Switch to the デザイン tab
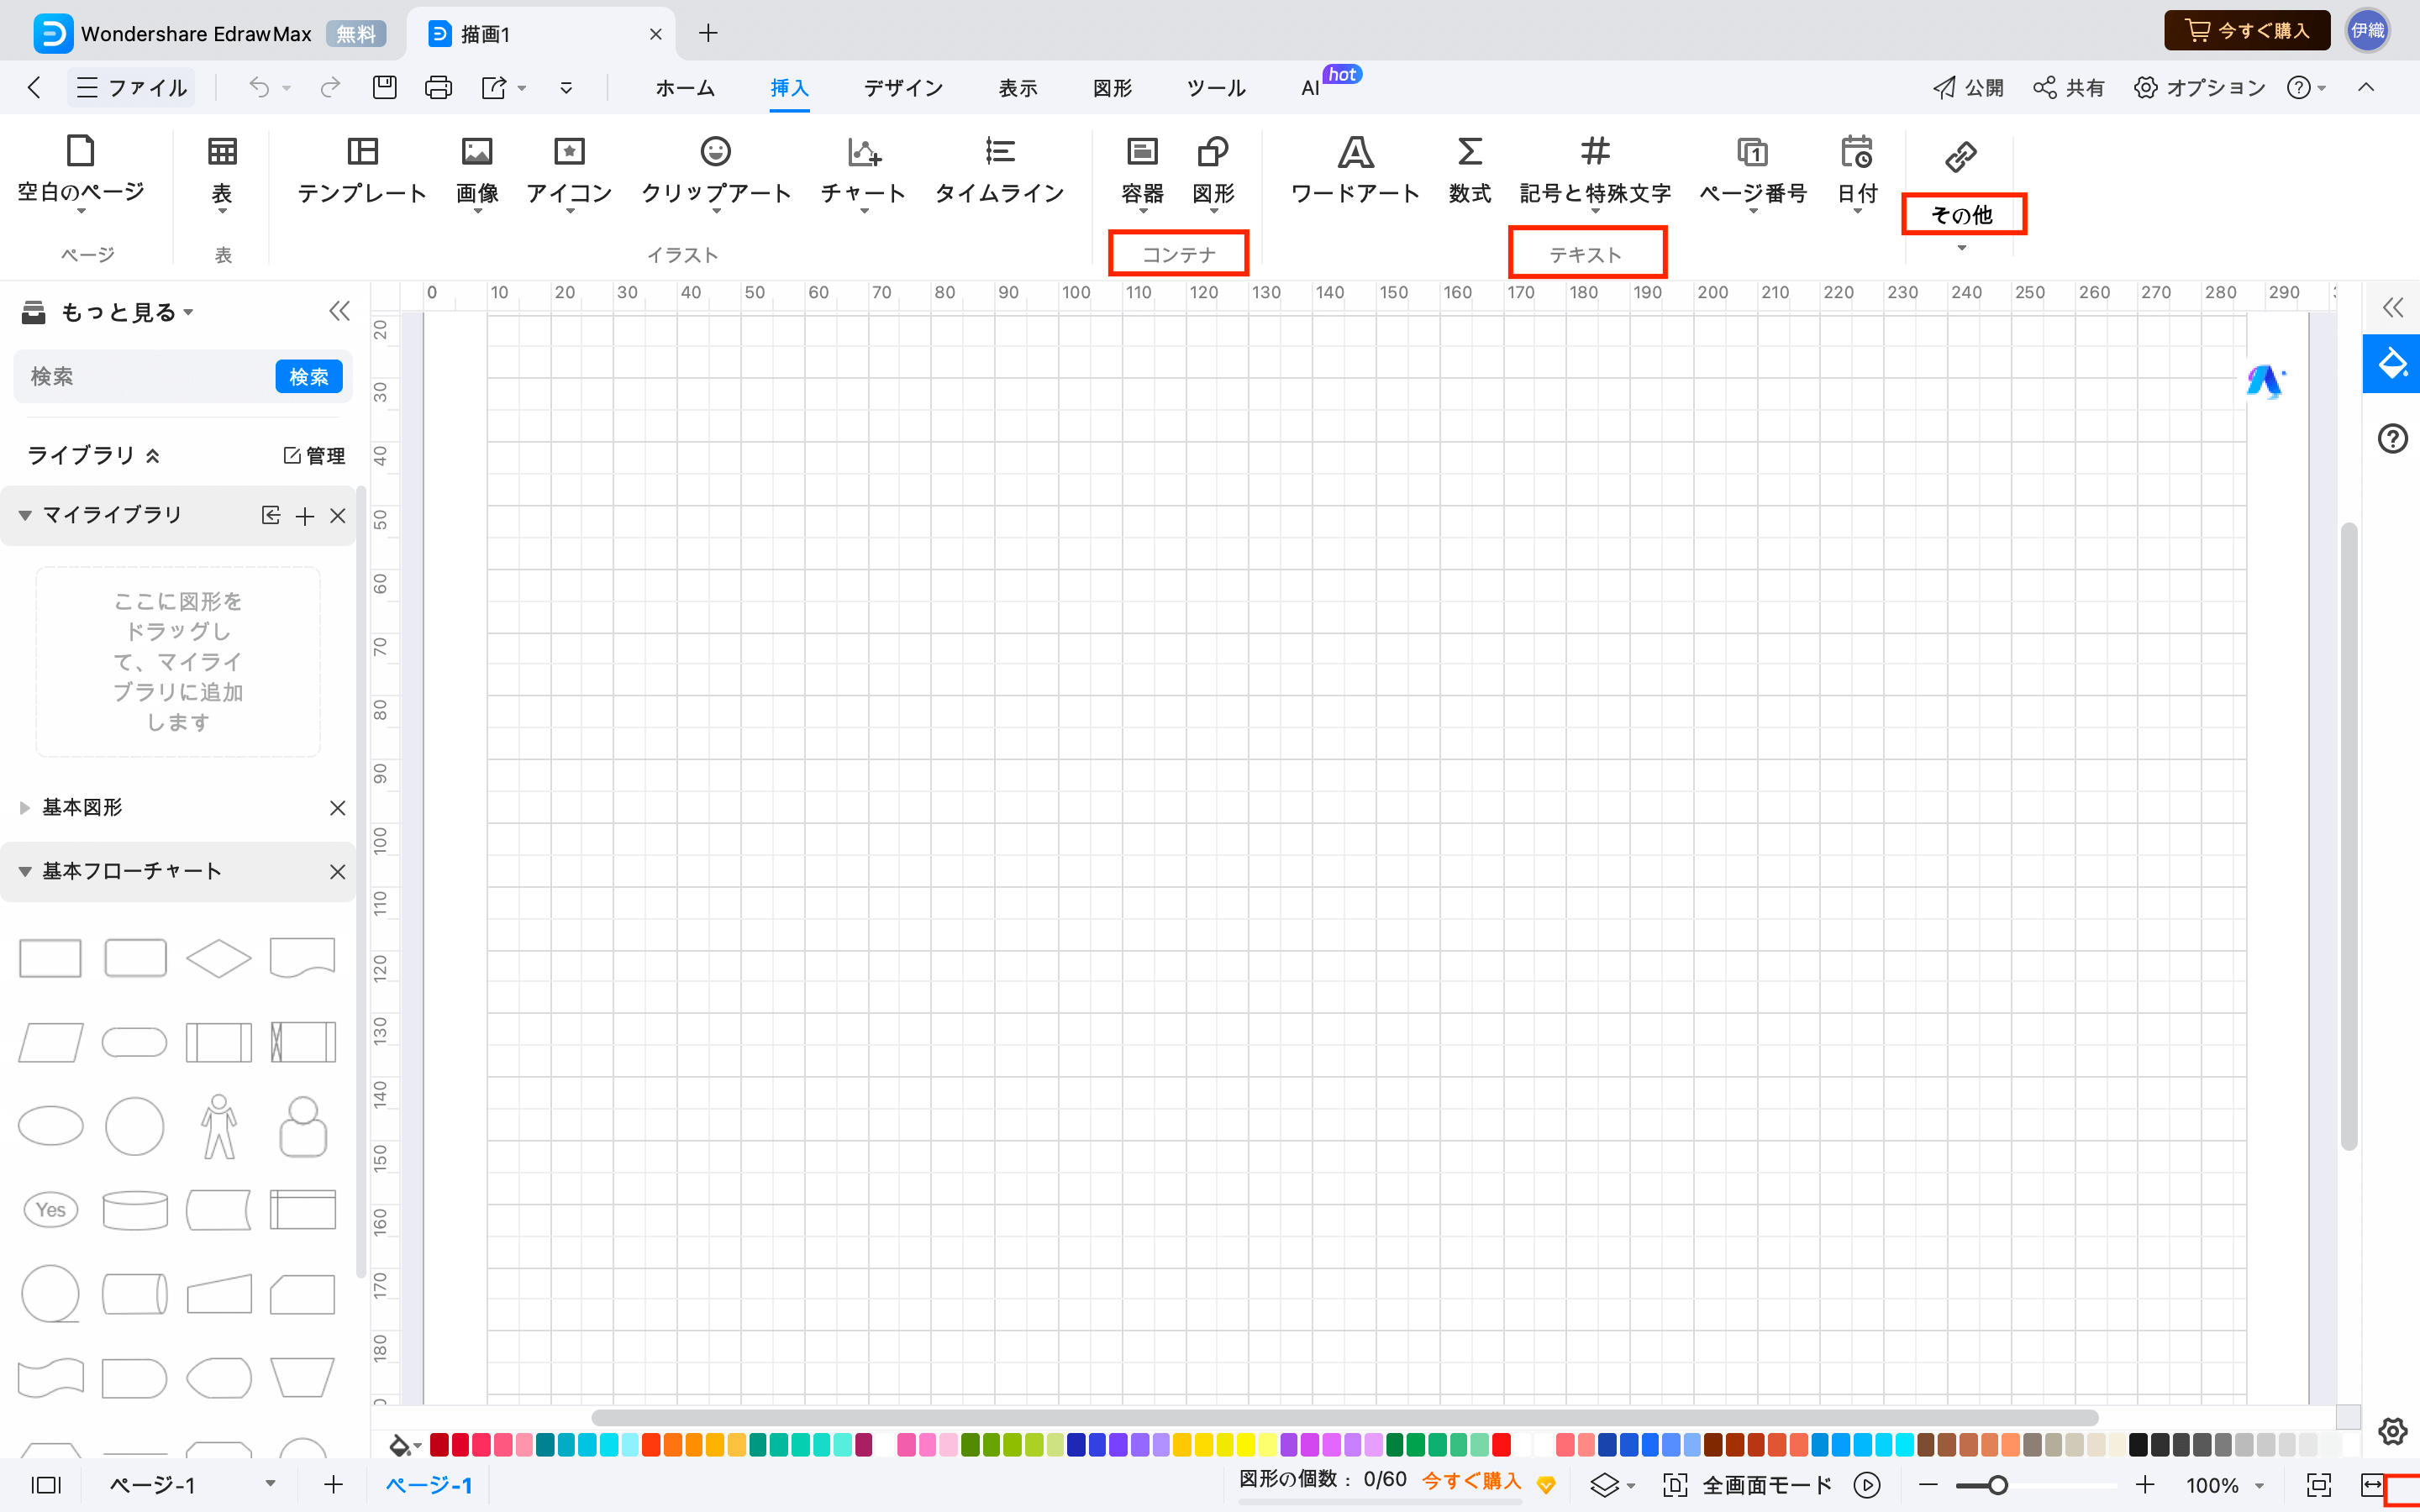 tap(903, 88)
